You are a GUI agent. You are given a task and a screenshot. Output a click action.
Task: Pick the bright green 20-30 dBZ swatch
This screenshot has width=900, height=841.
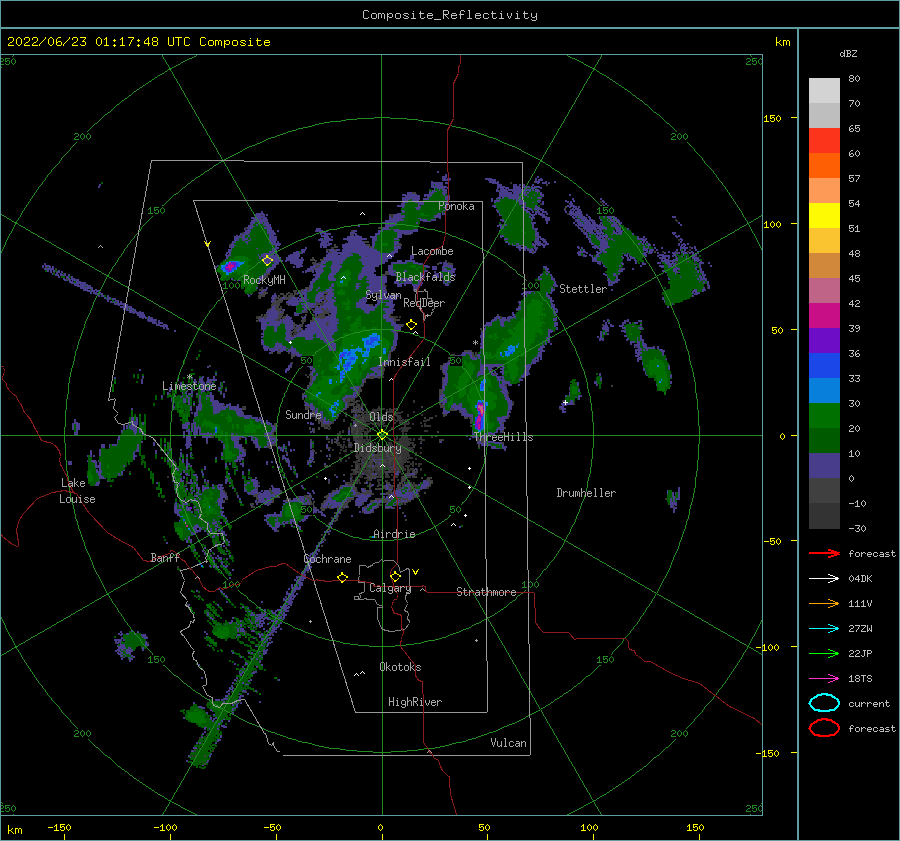(824, 415)
